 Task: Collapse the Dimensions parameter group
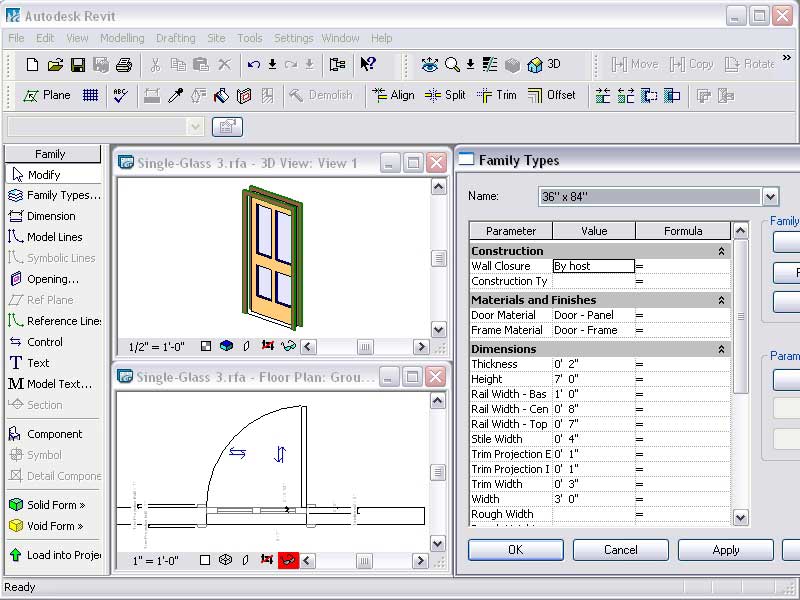721,349
